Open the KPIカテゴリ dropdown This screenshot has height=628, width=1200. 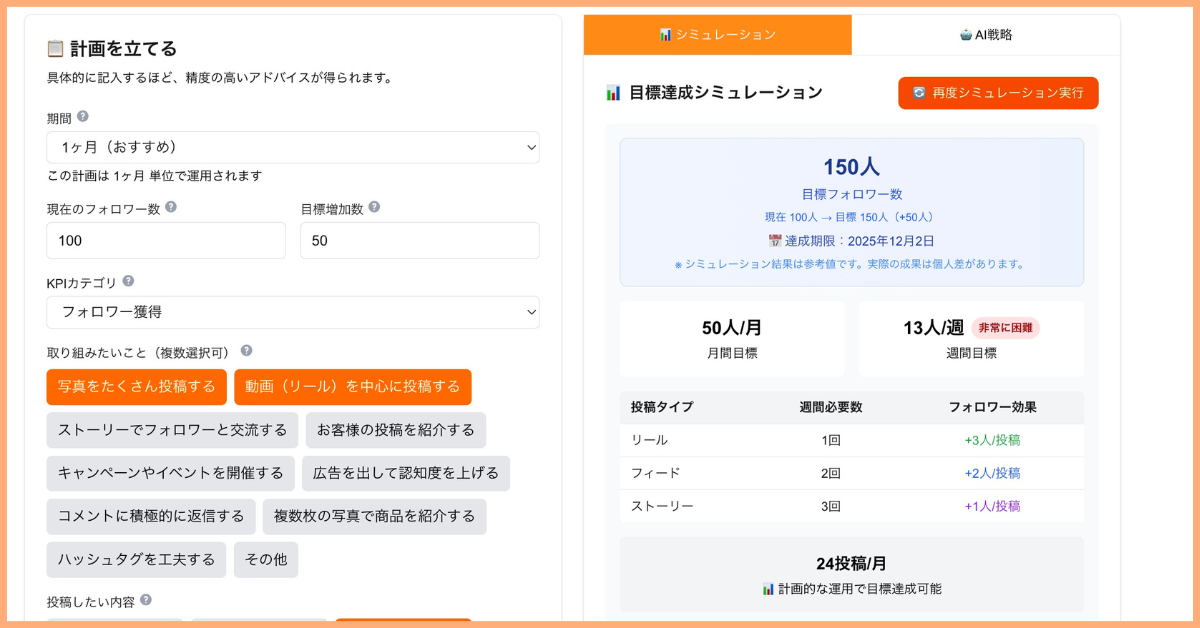[293, 313]
